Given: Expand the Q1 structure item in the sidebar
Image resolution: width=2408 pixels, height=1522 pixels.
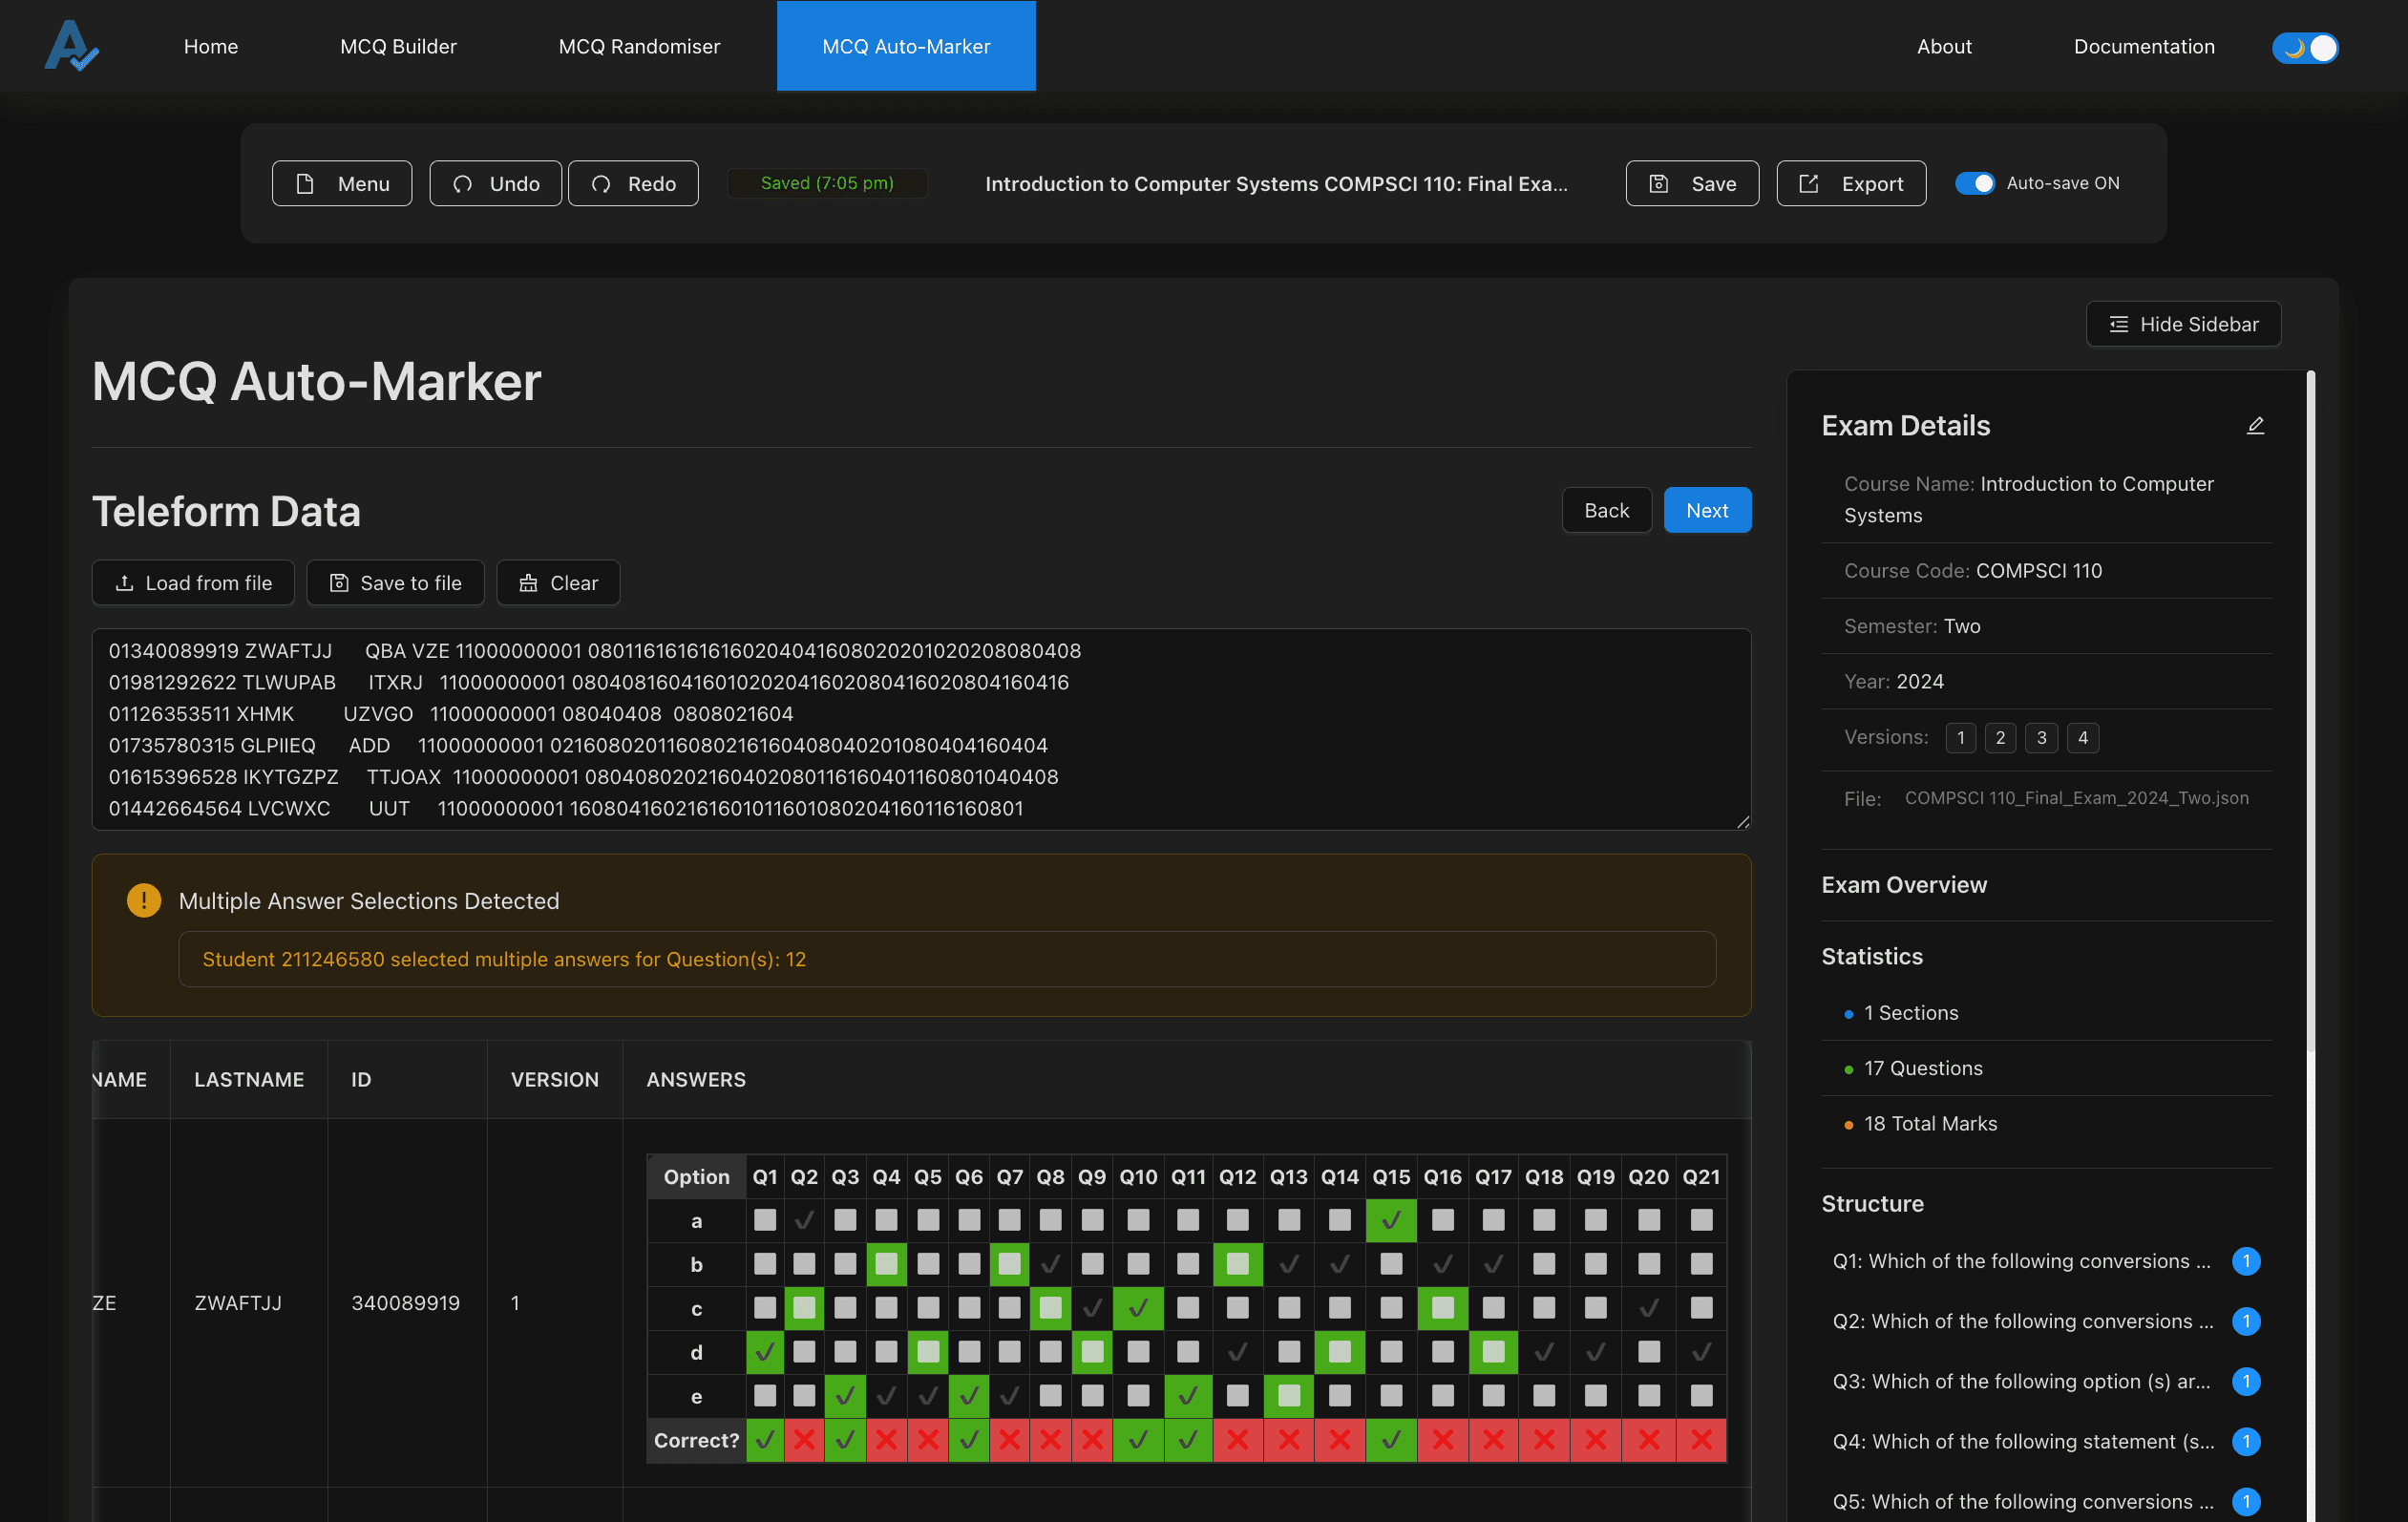Looking at the screenshot, I should [2021, 1261].
